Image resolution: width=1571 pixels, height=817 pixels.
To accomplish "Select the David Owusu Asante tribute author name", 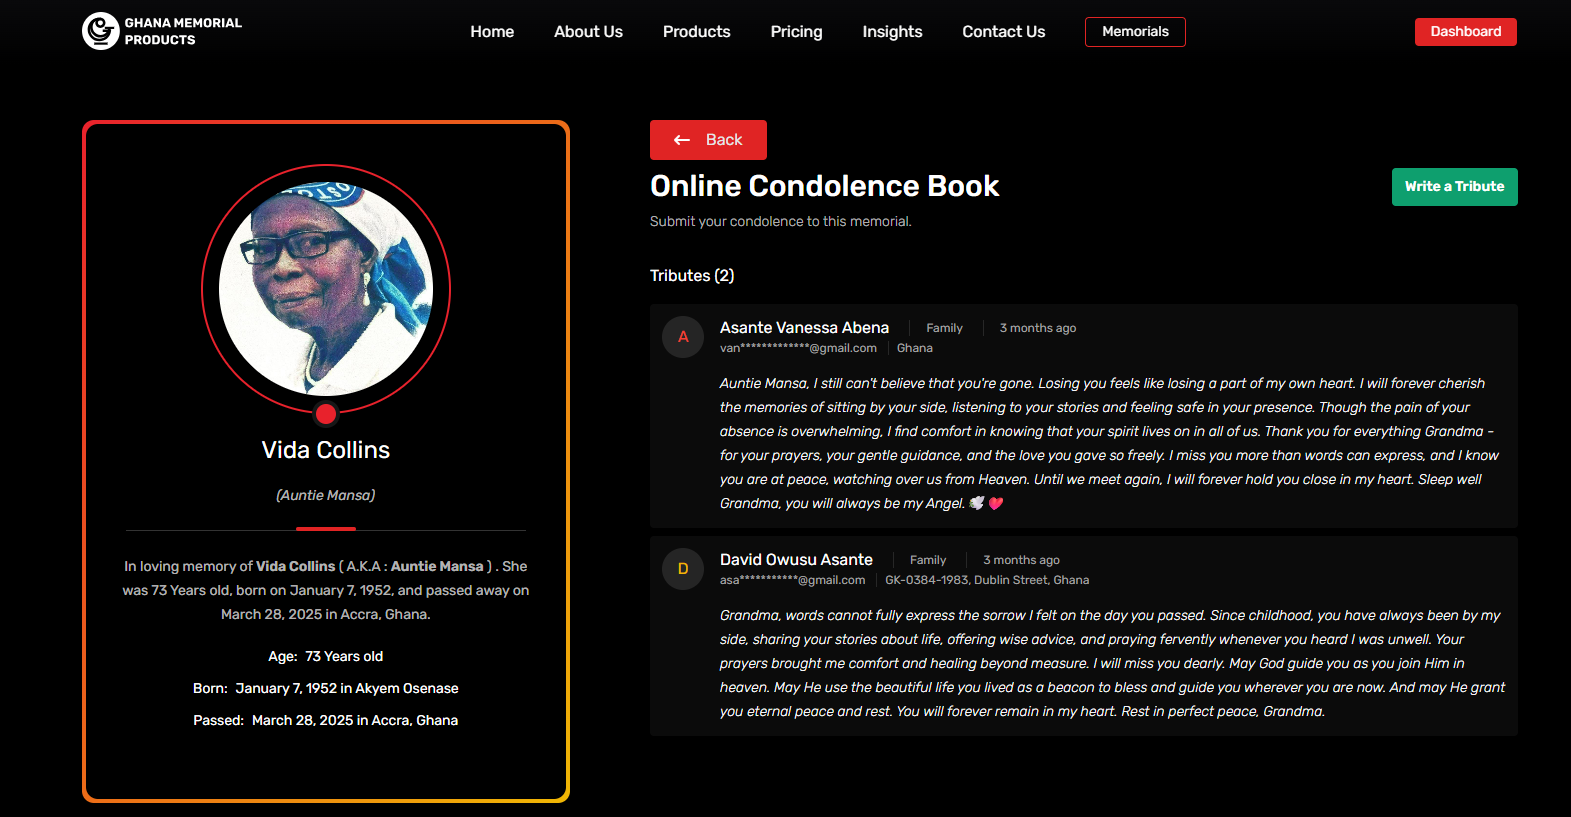I will click(x=796, y=560).
